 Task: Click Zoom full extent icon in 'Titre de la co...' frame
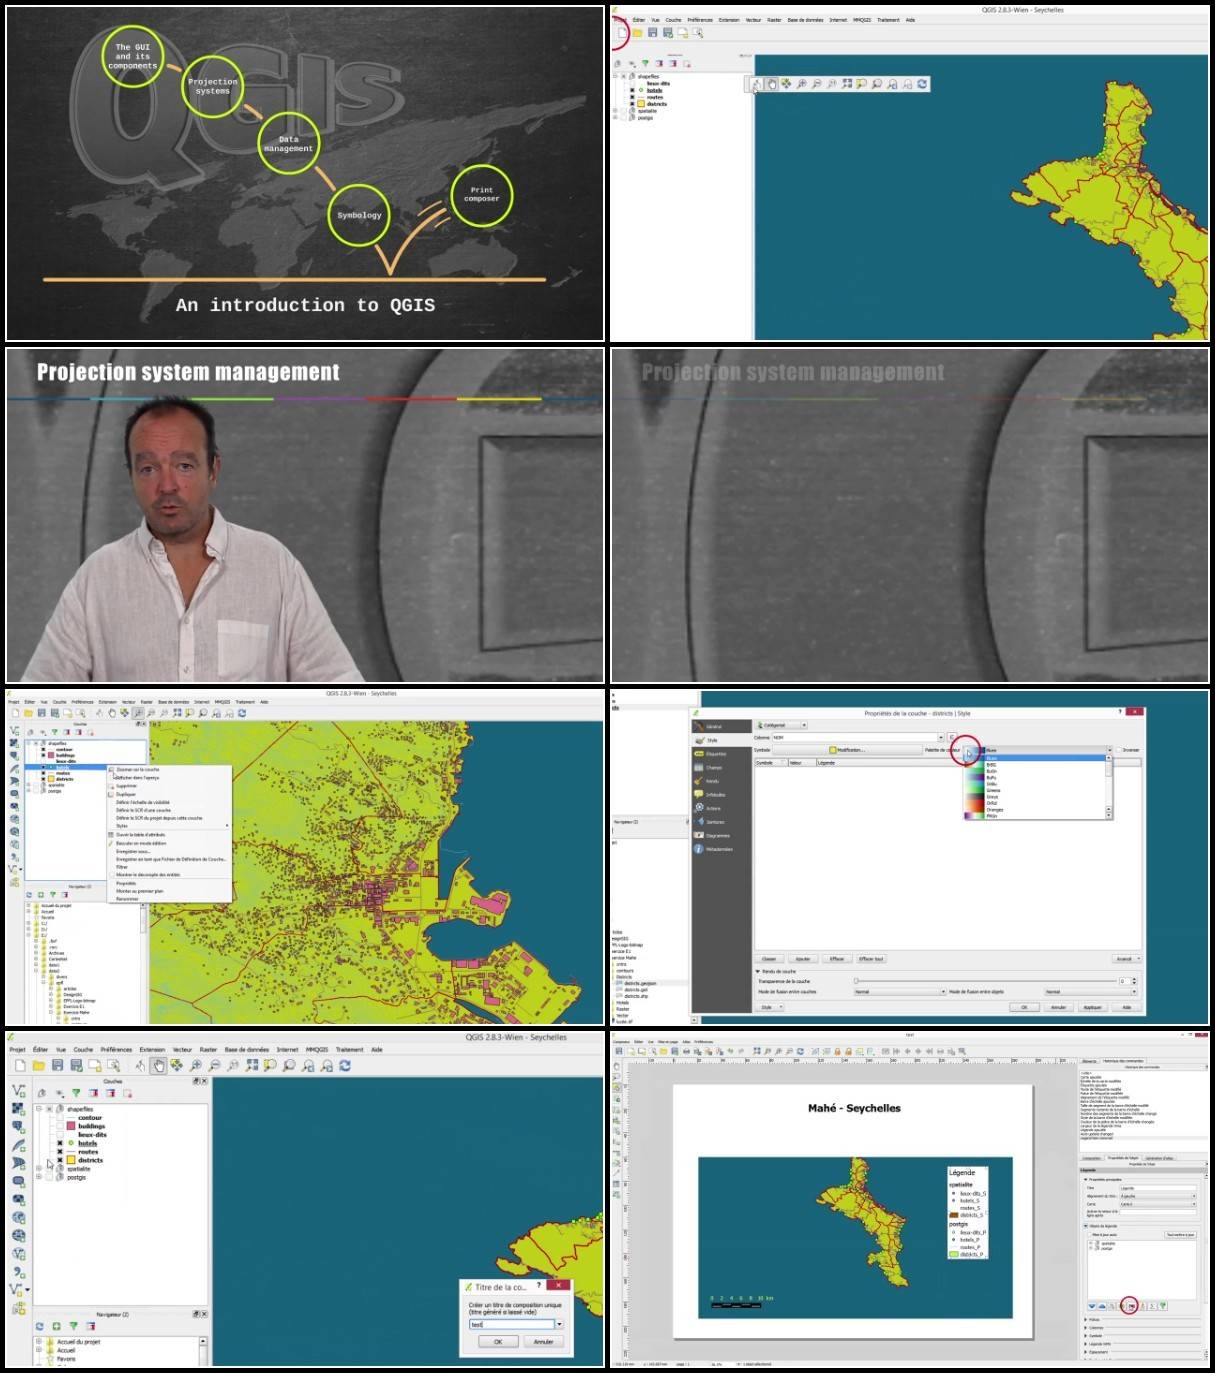252,1066
